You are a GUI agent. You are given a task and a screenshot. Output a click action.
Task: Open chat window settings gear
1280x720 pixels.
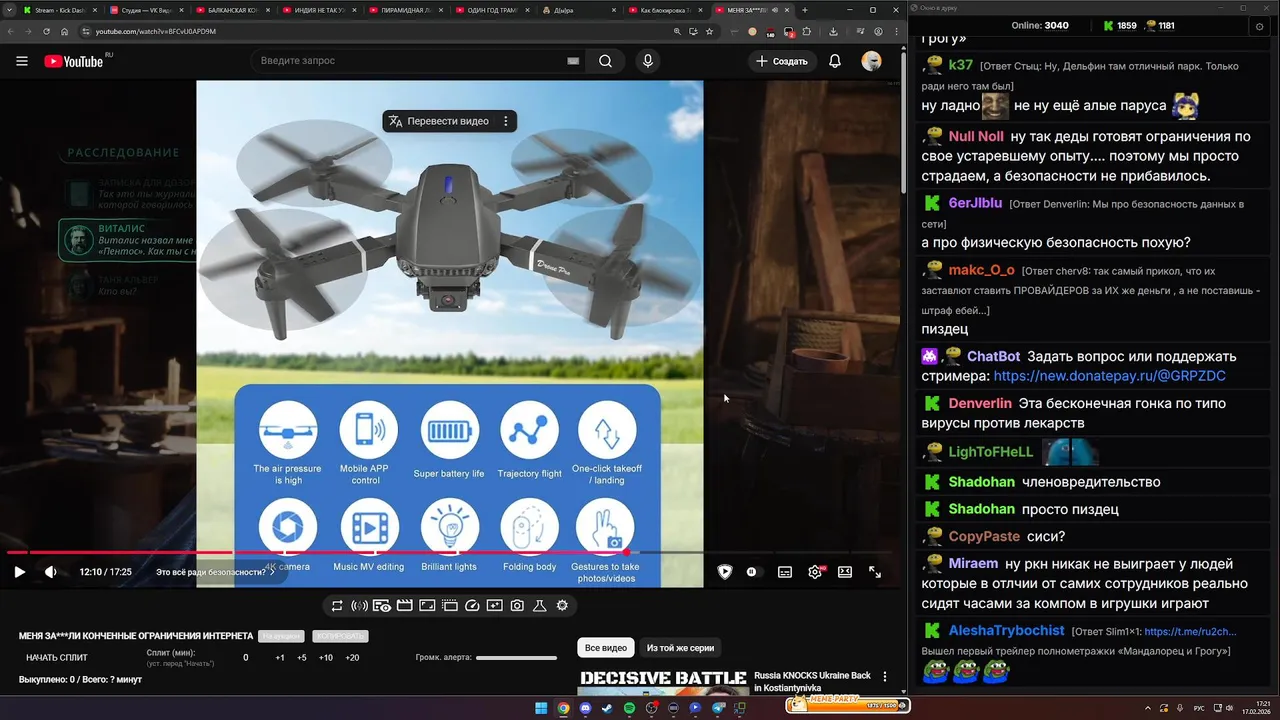pyautogui.click(x=1259, y=26)
